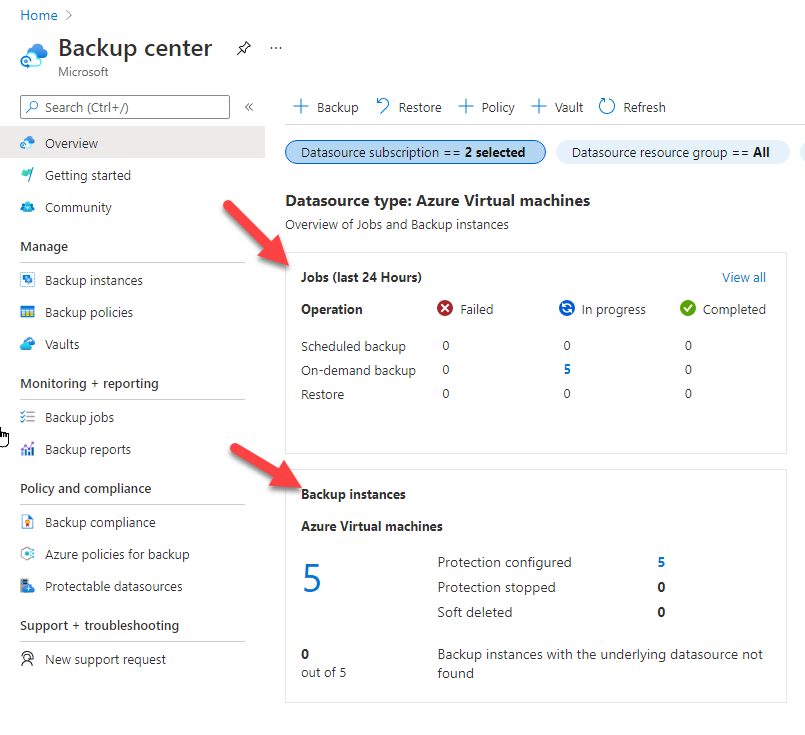Screen dimensions: 805x735
Task: Create a new Policy from toolbar
Action: (x=487, y=107)
